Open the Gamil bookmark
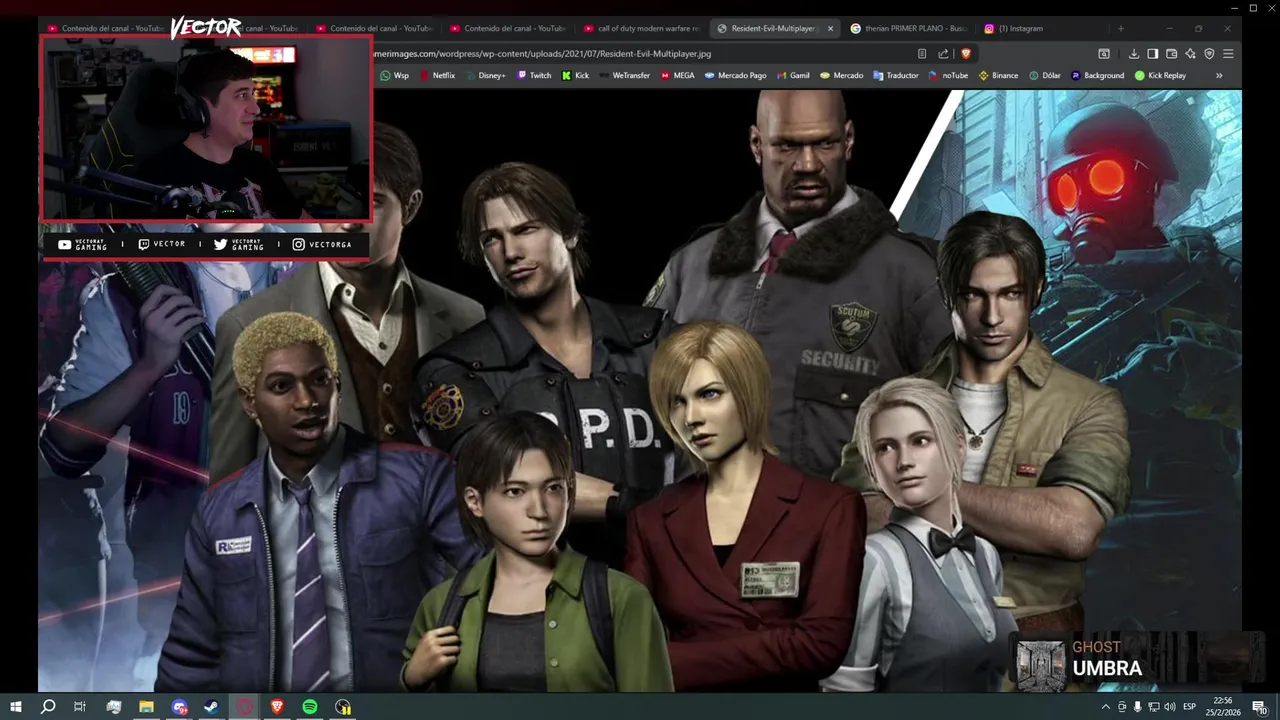This screenshot has width=1280, height=720. [x=793, y=75]
